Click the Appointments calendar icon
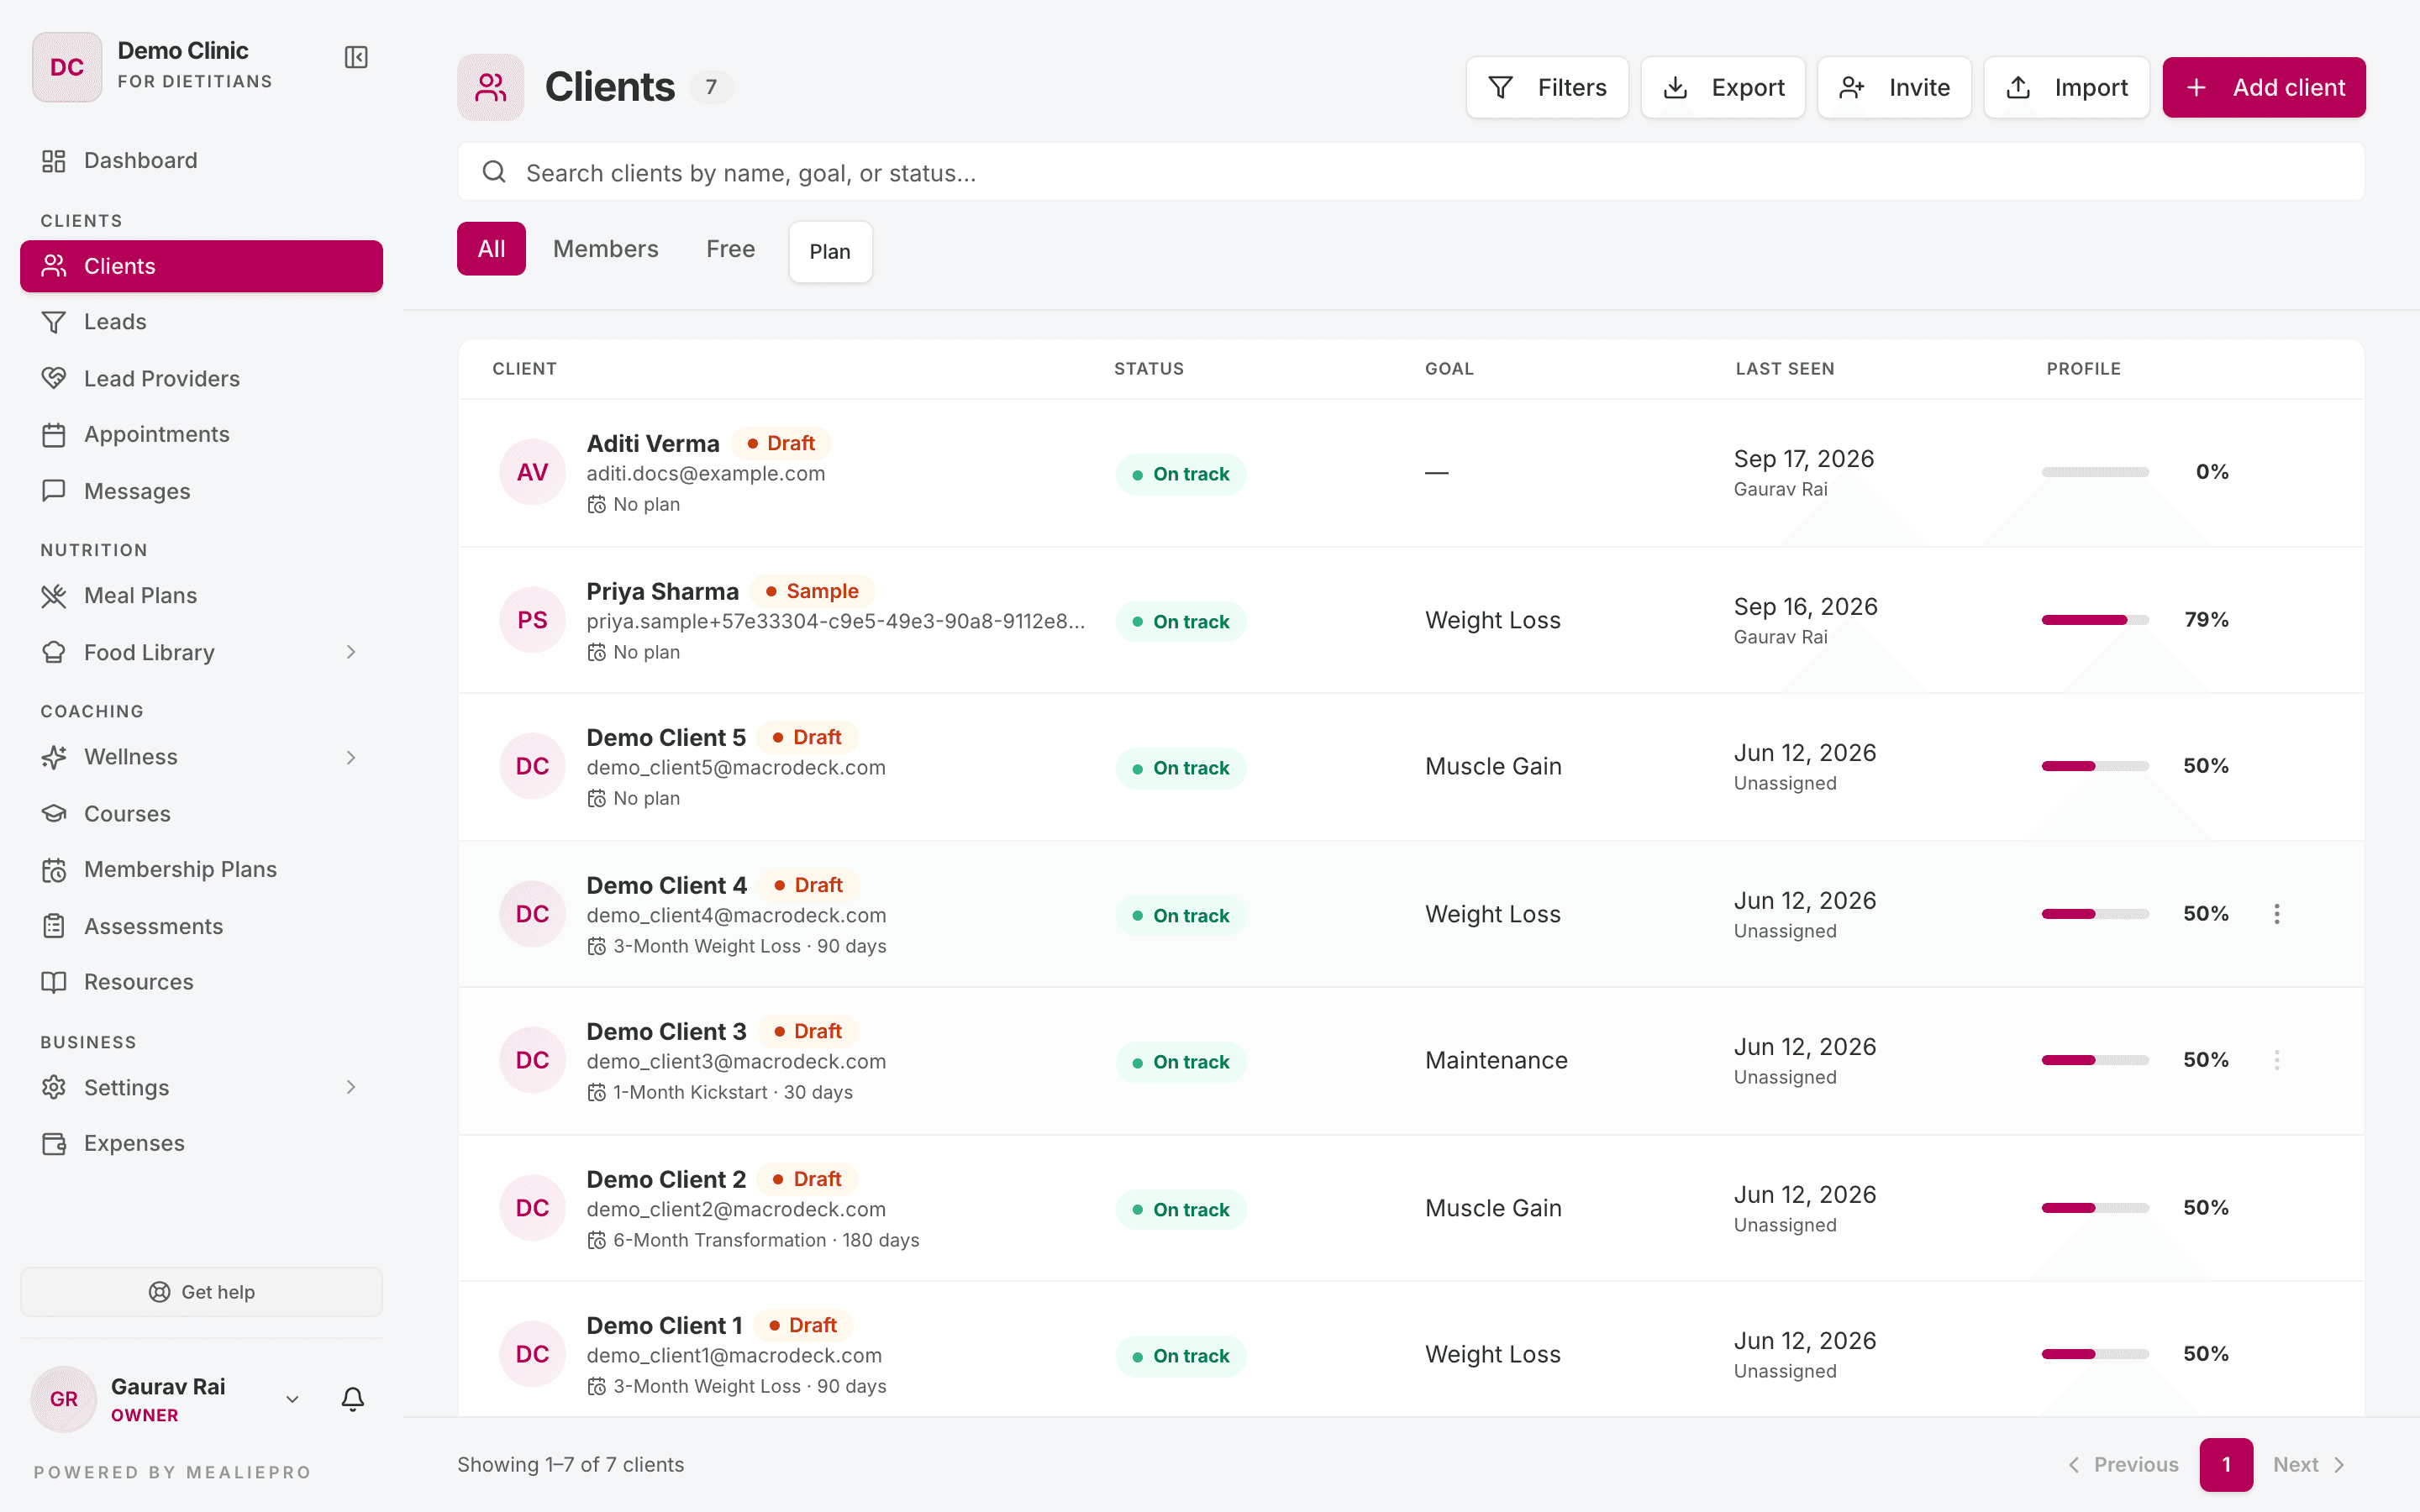This screenshot has height=1512, width=2420. click(54, 435)
